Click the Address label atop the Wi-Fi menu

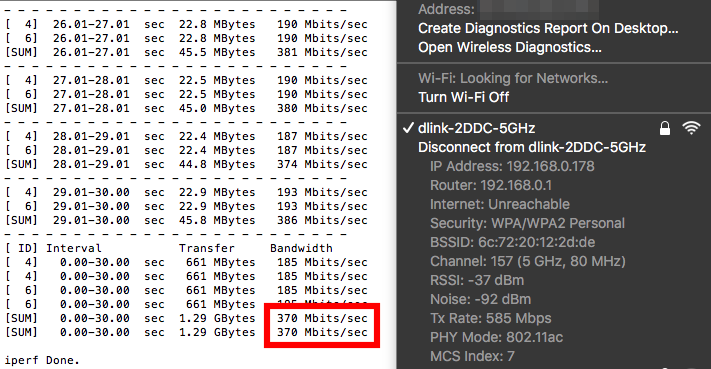click(x=446, y=9)
